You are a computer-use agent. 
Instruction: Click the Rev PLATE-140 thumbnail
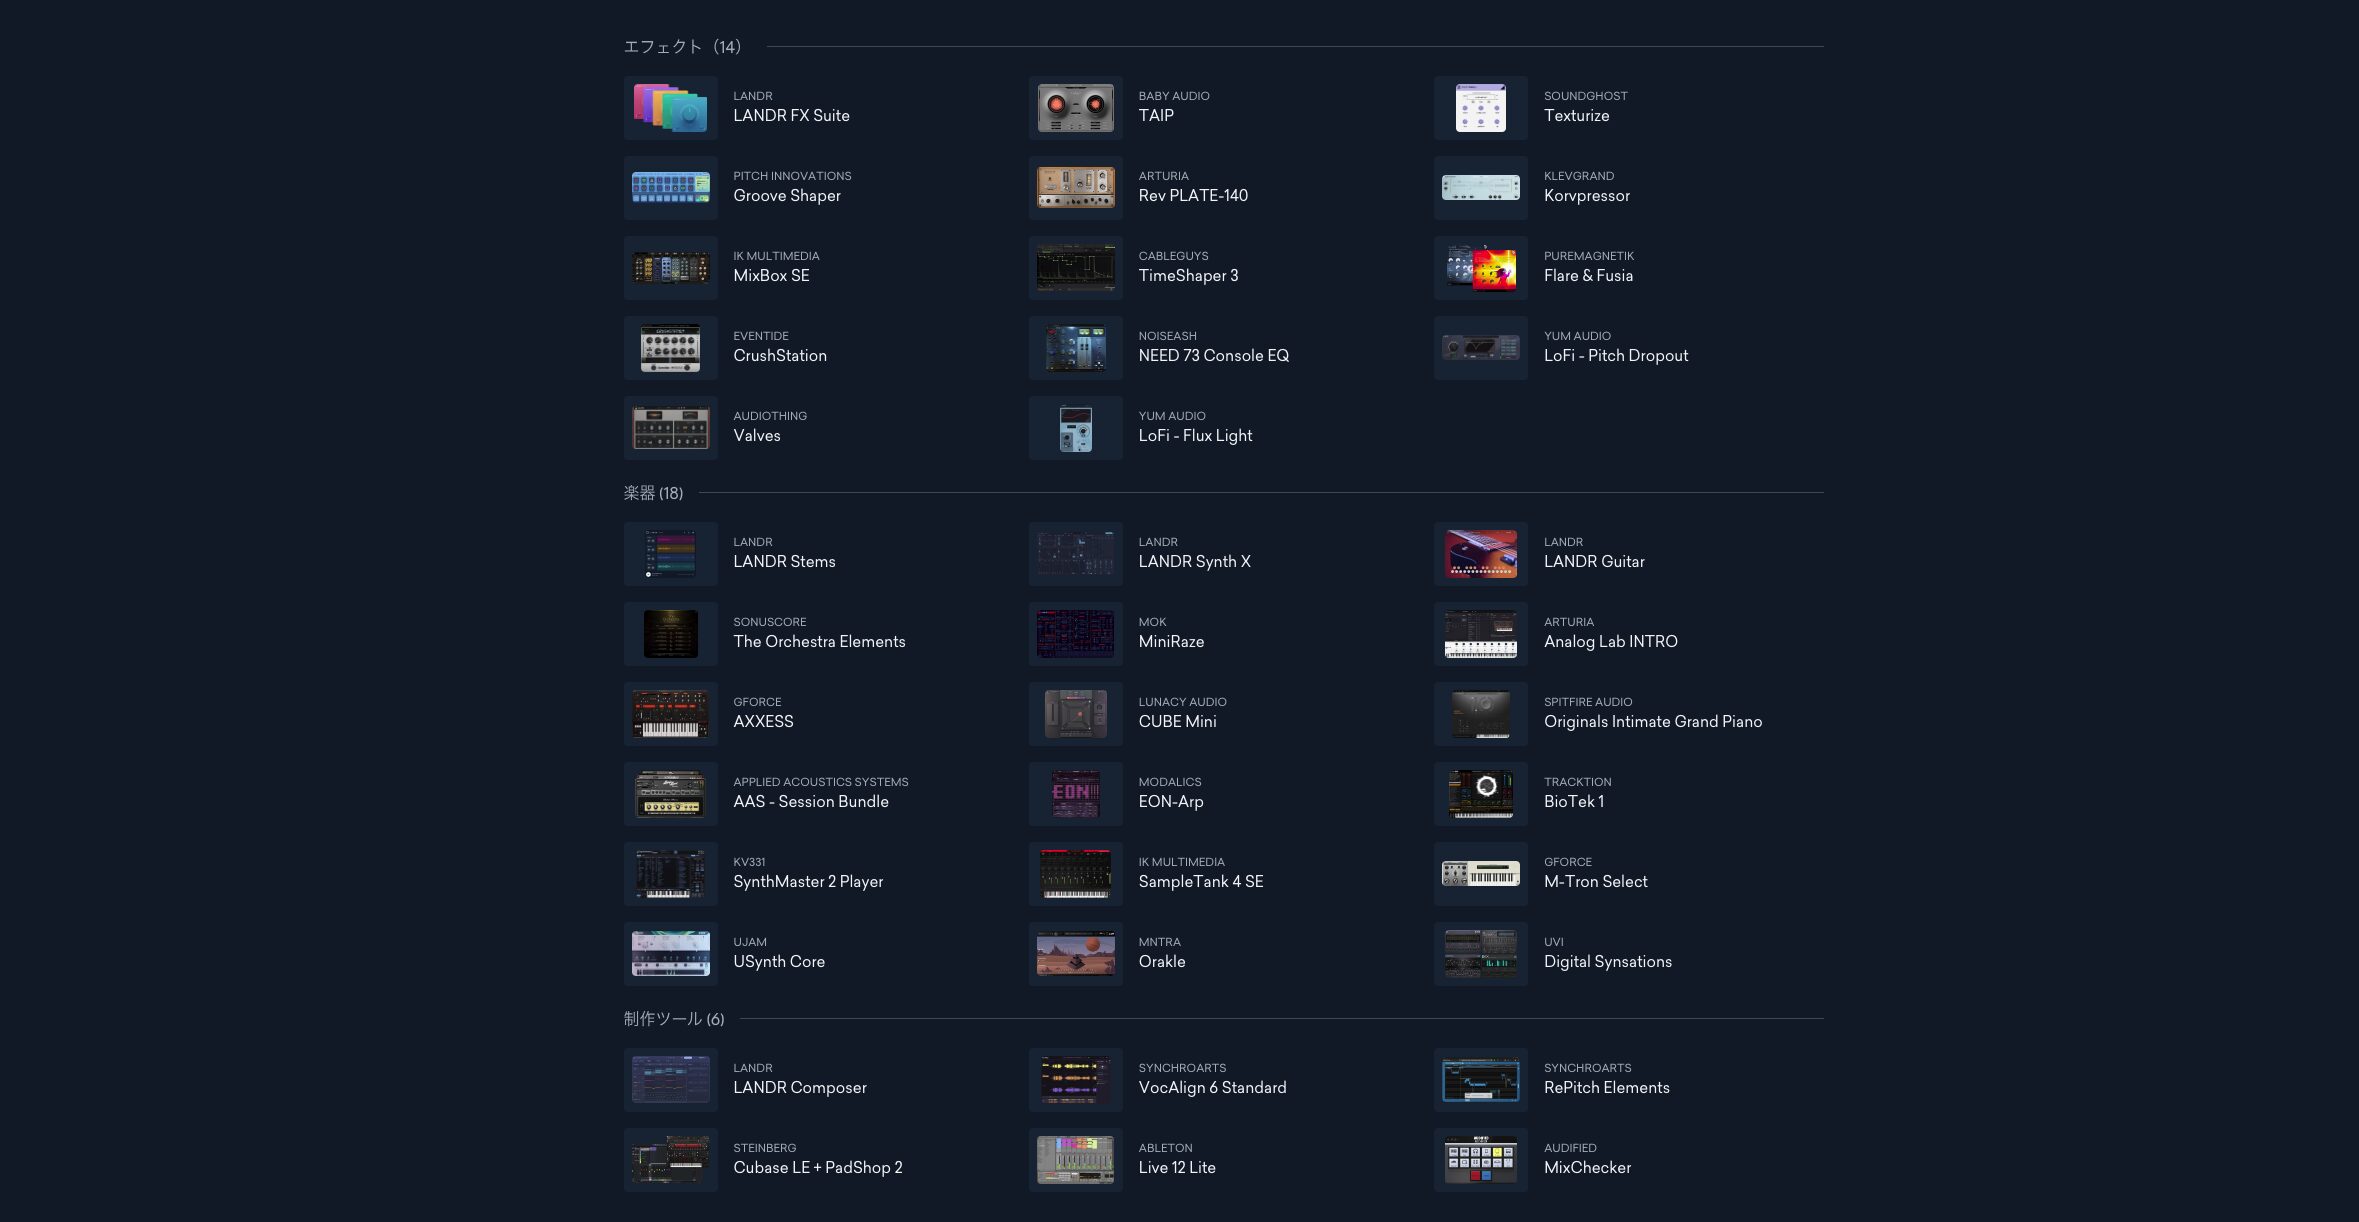pos(1075,188)
